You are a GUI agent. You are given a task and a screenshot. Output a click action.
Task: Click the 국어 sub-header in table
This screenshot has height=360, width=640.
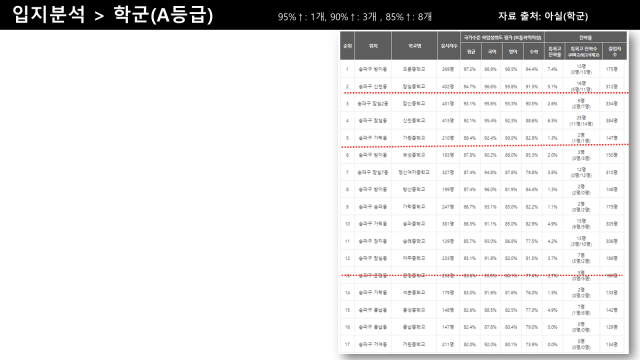[492, 52]
